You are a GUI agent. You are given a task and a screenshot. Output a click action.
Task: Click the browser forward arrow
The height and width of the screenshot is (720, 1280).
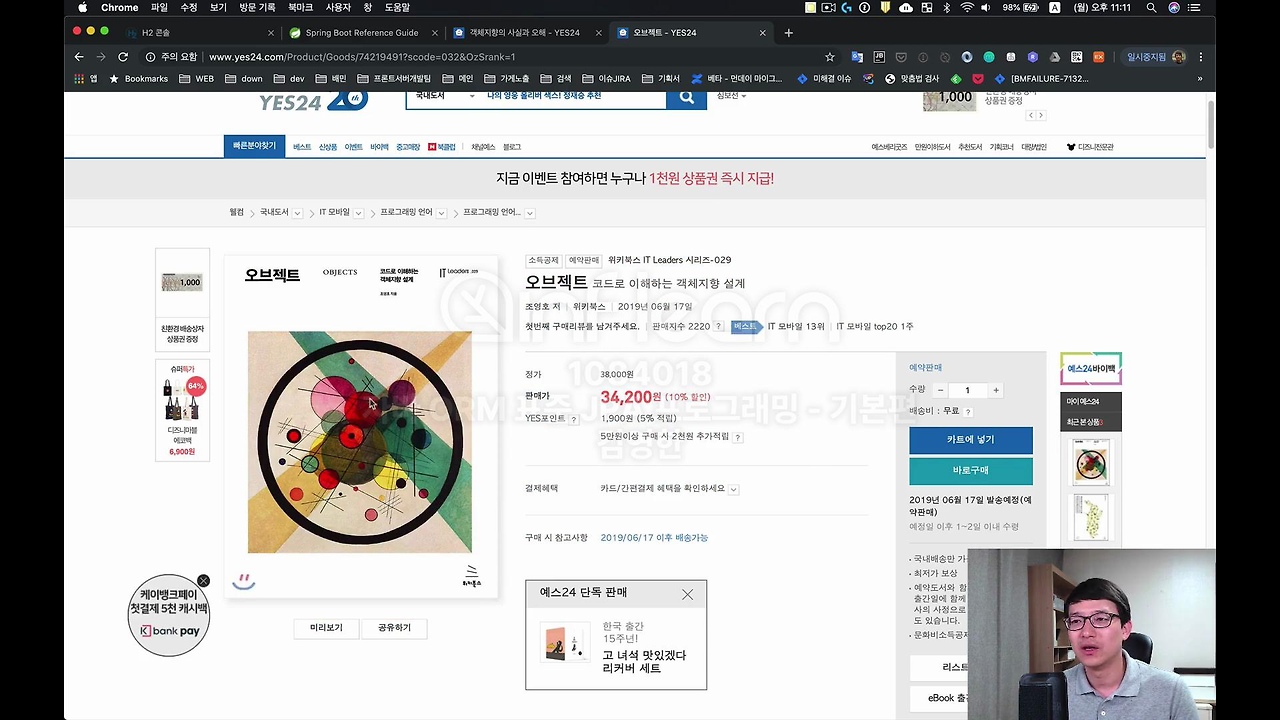click(x=100, y=57)
